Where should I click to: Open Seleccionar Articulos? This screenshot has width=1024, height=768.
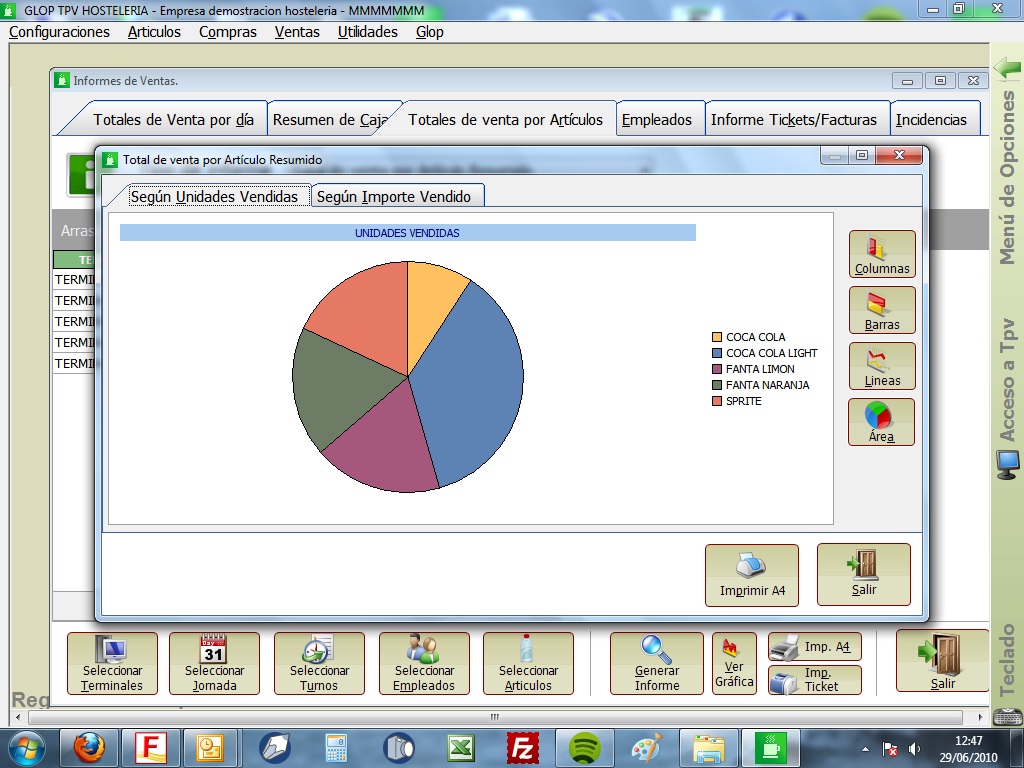click(x=528, y=664)
